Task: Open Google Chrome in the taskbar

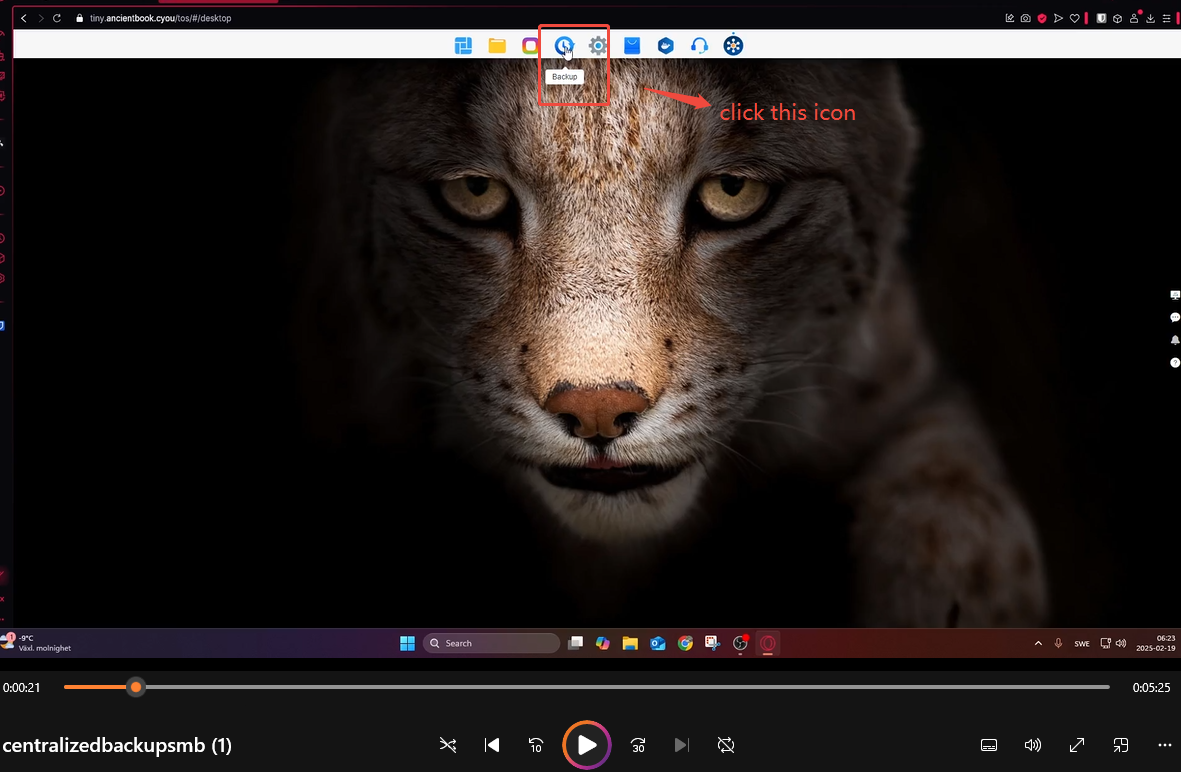Action: tap(685, 643)
